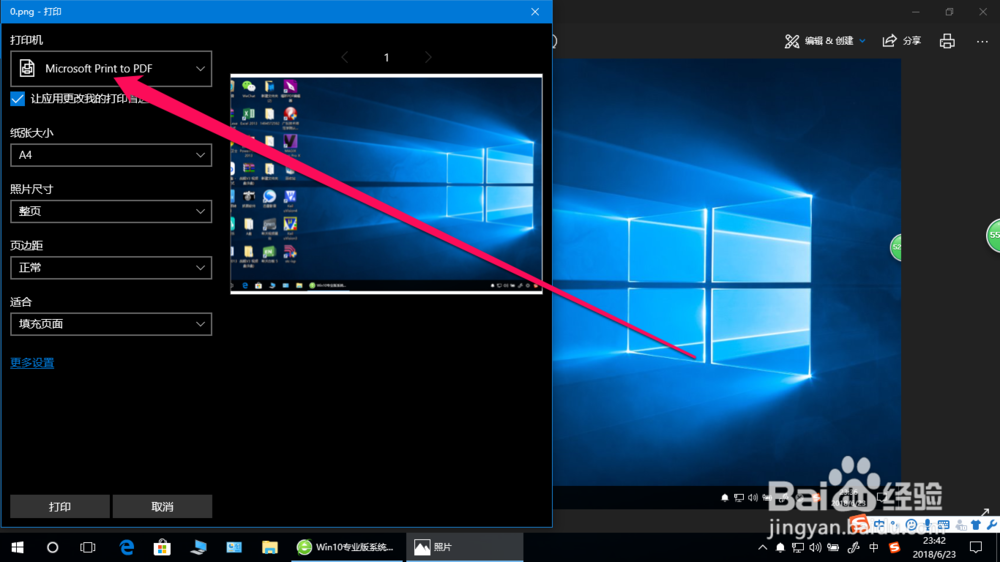Screen dimensions: 1000x562
Task: Toggle the allow app to change print preferences checkbox
Action: pos(17,99)
